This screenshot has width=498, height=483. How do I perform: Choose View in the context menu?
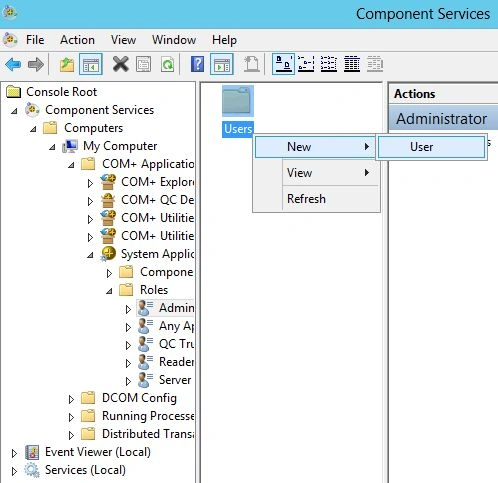(316, 173)
